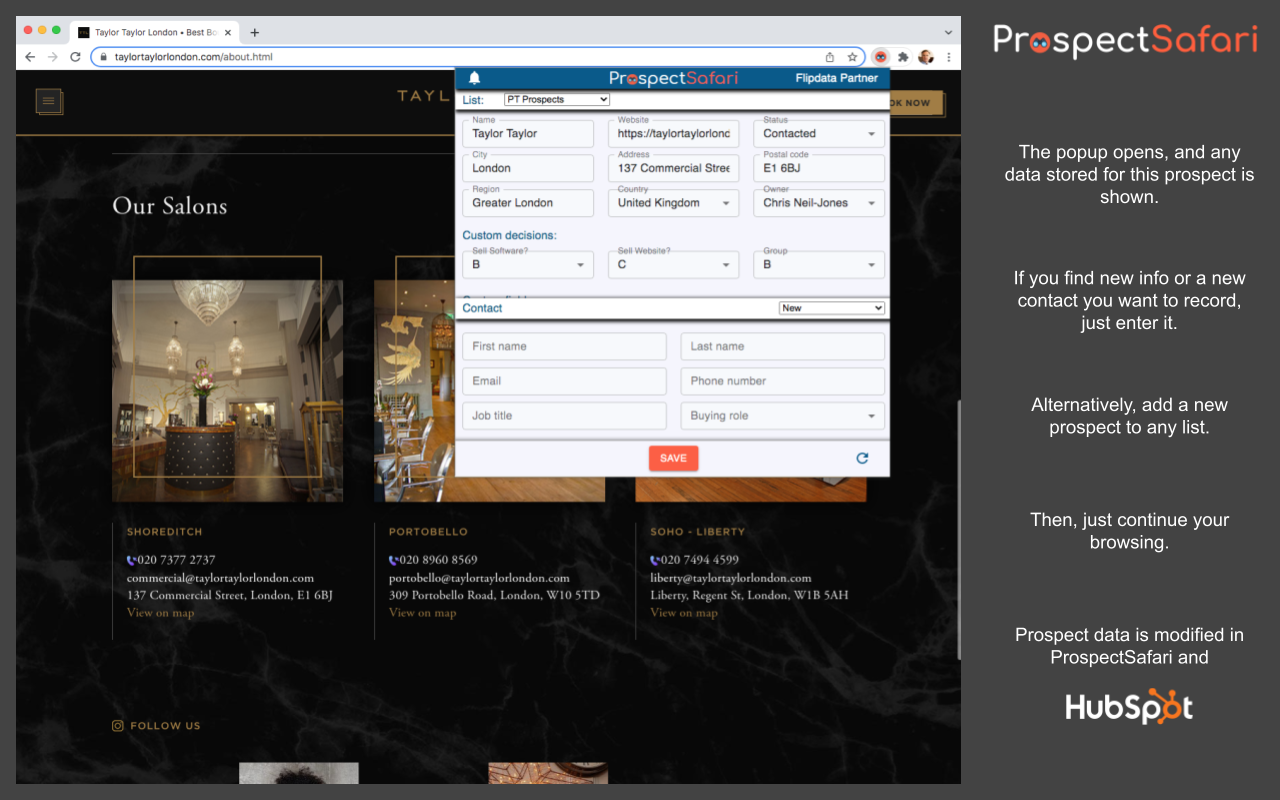
Task: Click the FOLLOW US text
Action: click(x=165, y=726)
